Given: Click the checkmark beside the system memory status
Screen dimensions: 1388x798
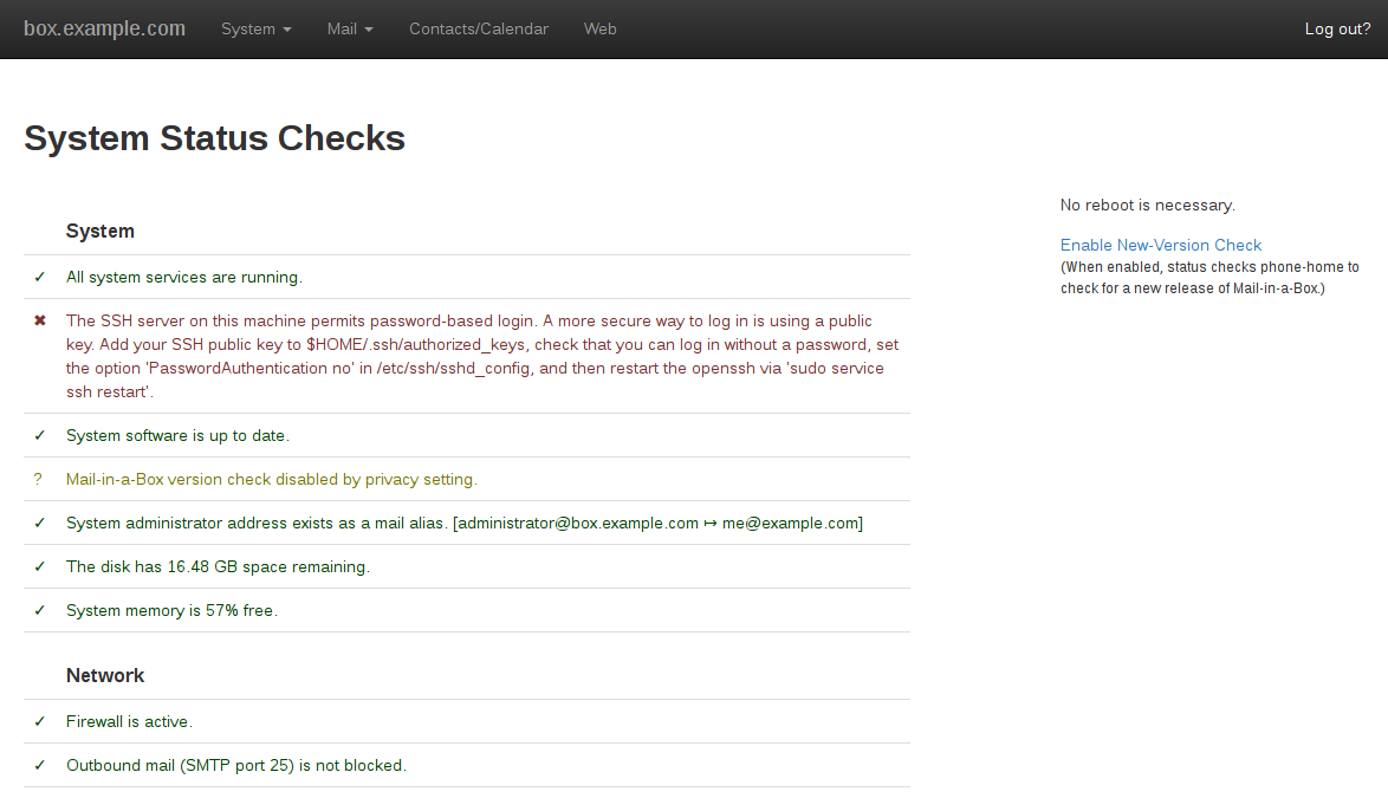Looking at the screenshot, I should coord(38,610).
